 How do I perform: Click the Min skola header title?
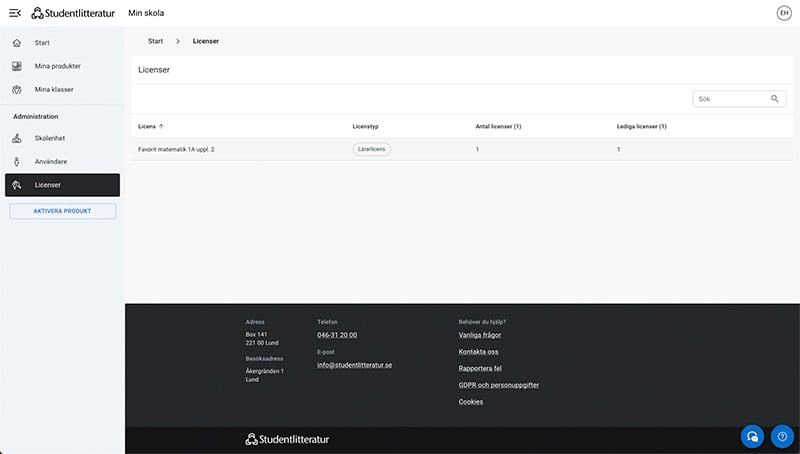[146, 13]
